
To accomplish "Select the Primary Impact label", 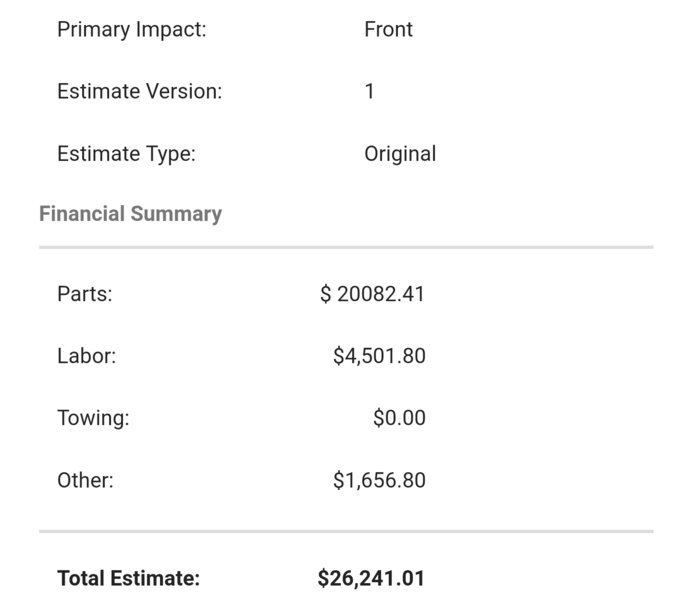I will click(132, 30).
